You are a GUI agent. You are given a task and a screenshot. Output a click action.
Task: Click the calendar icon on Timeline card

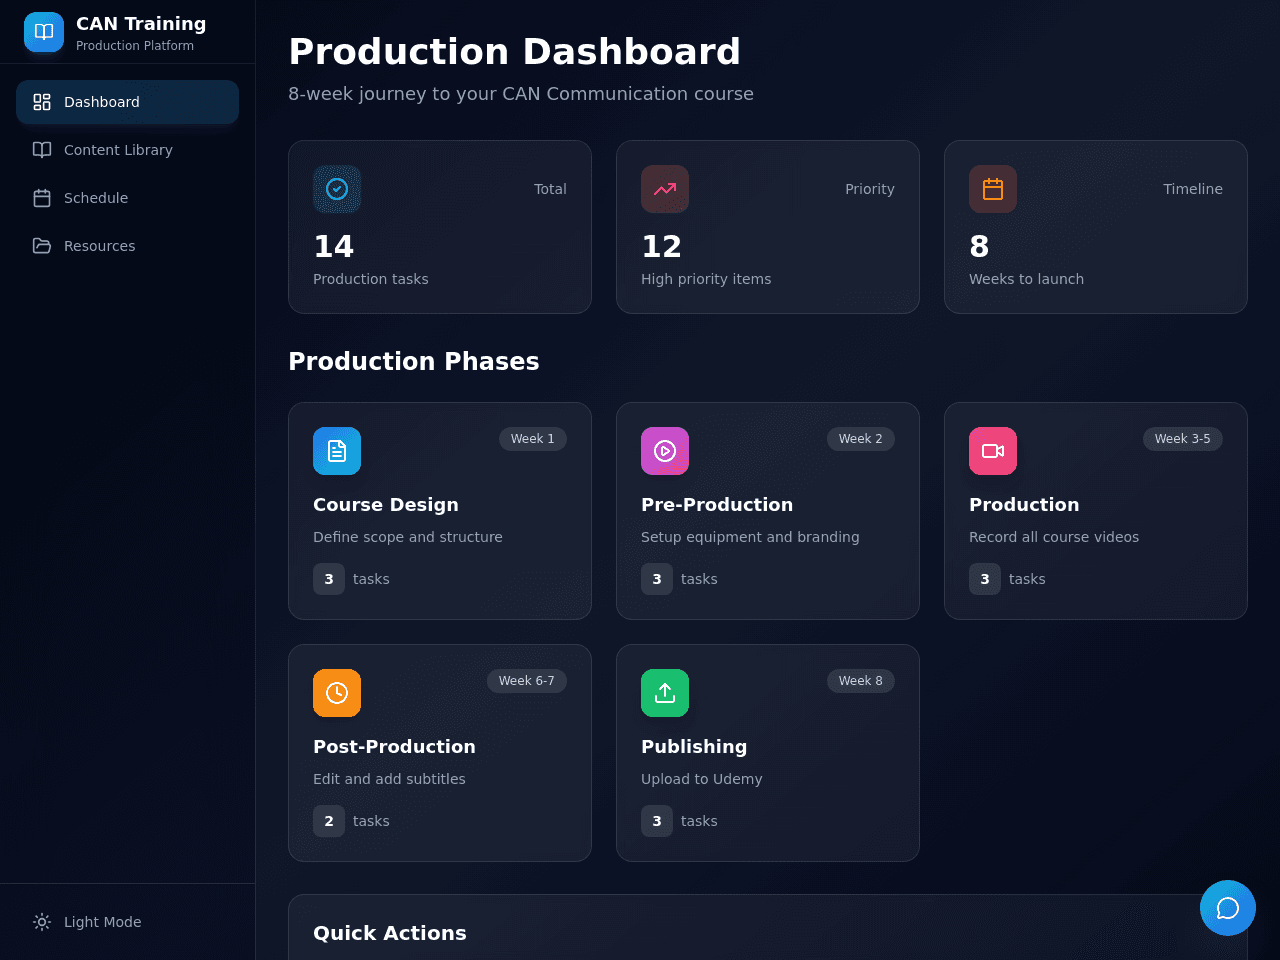[x=993, y=189]
